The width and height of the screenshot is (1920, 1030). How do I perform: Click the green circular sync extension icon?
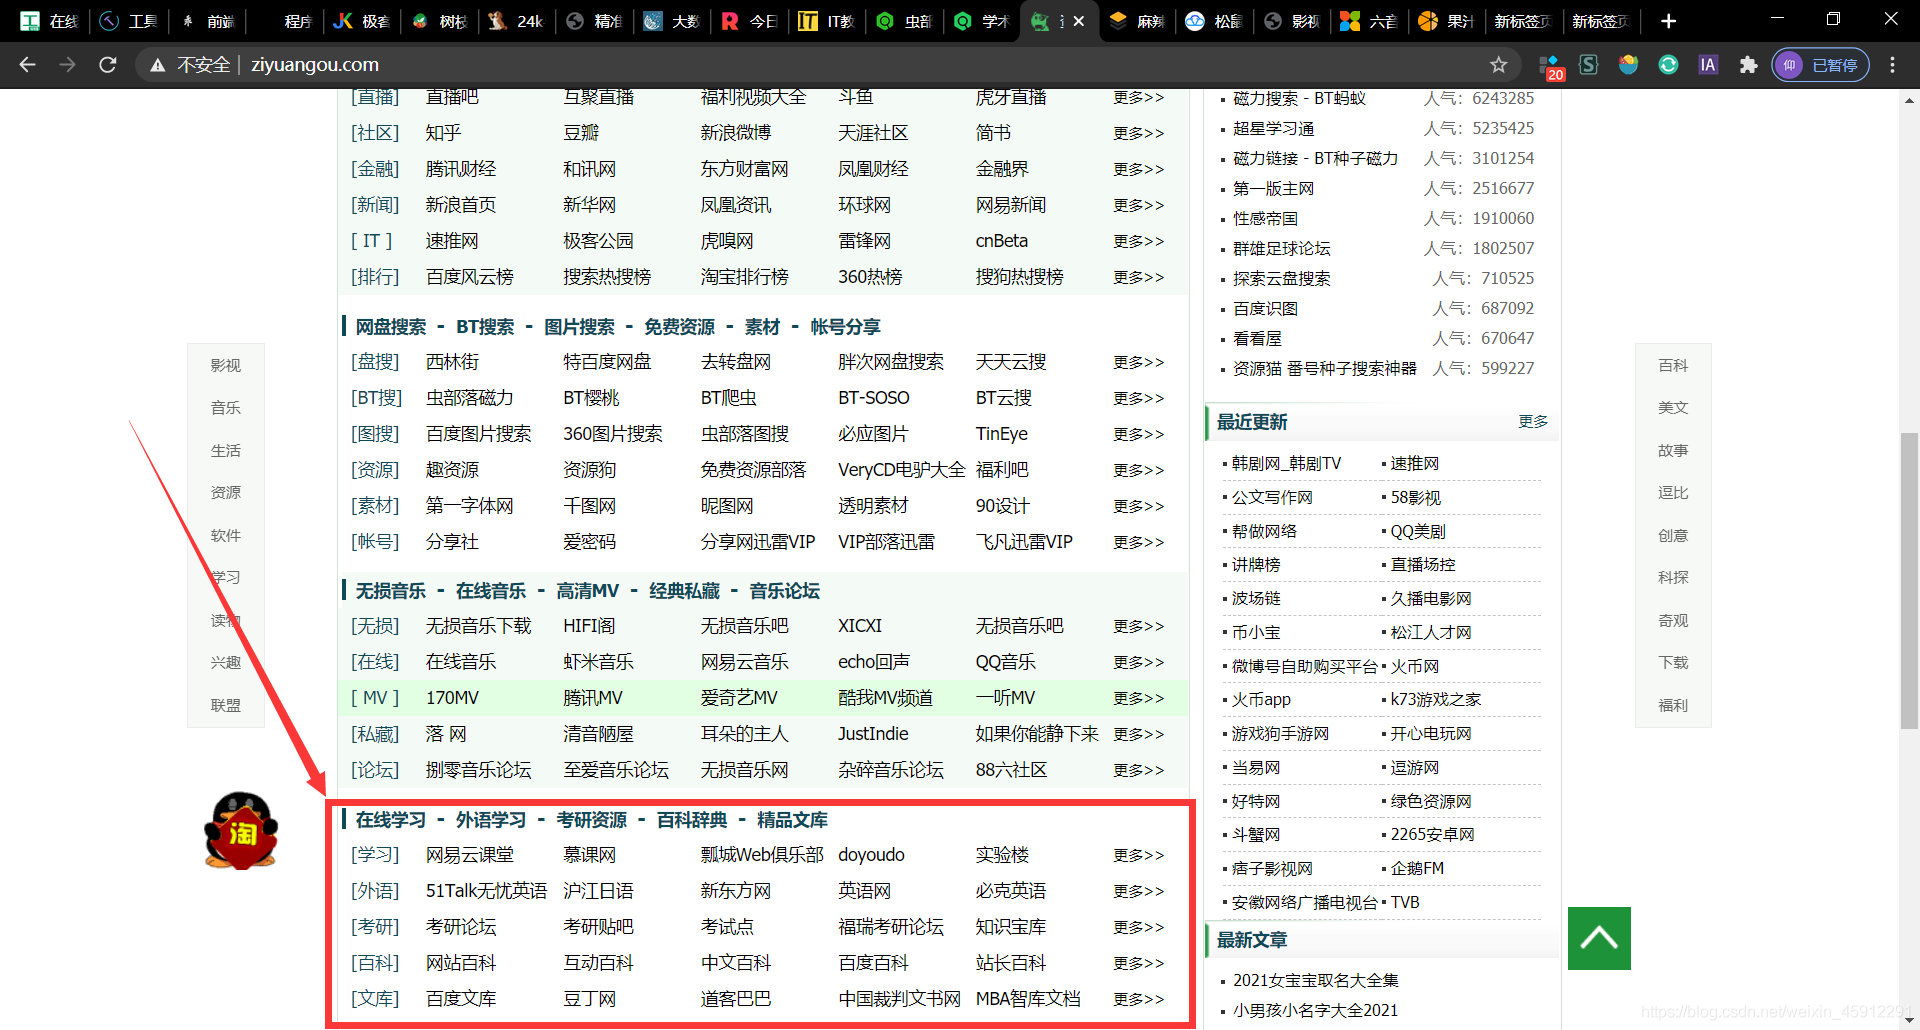[x=1668, y=65]
